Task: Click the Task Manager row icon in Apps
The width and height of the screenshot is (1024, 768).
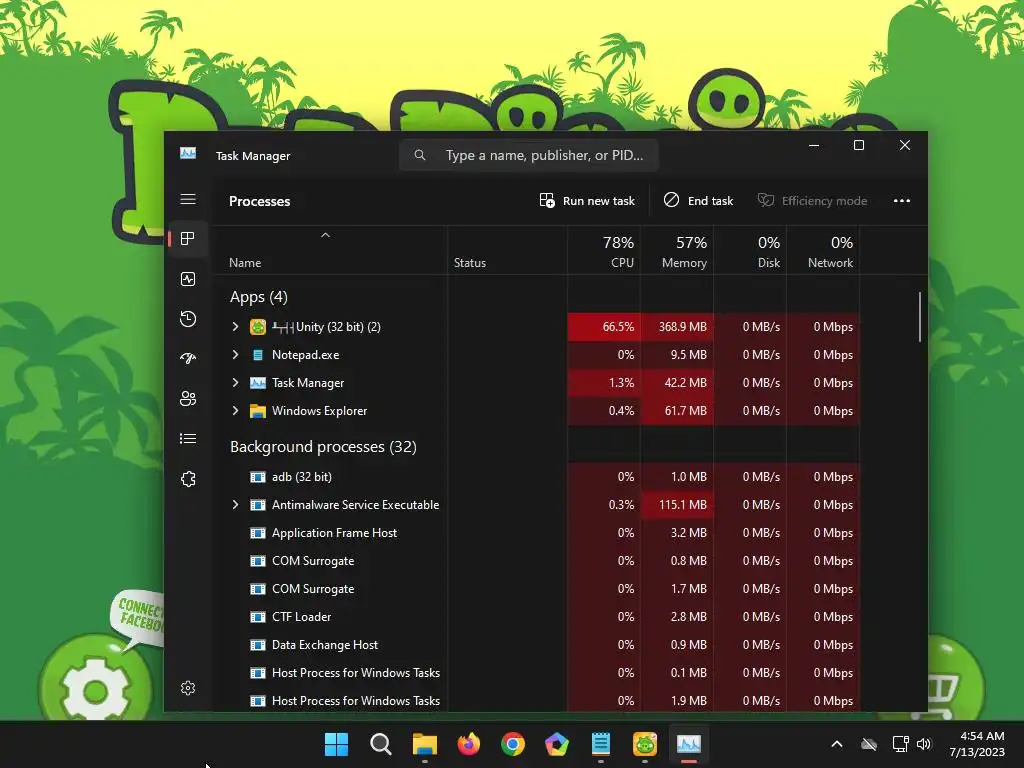Action: point(258,383)
